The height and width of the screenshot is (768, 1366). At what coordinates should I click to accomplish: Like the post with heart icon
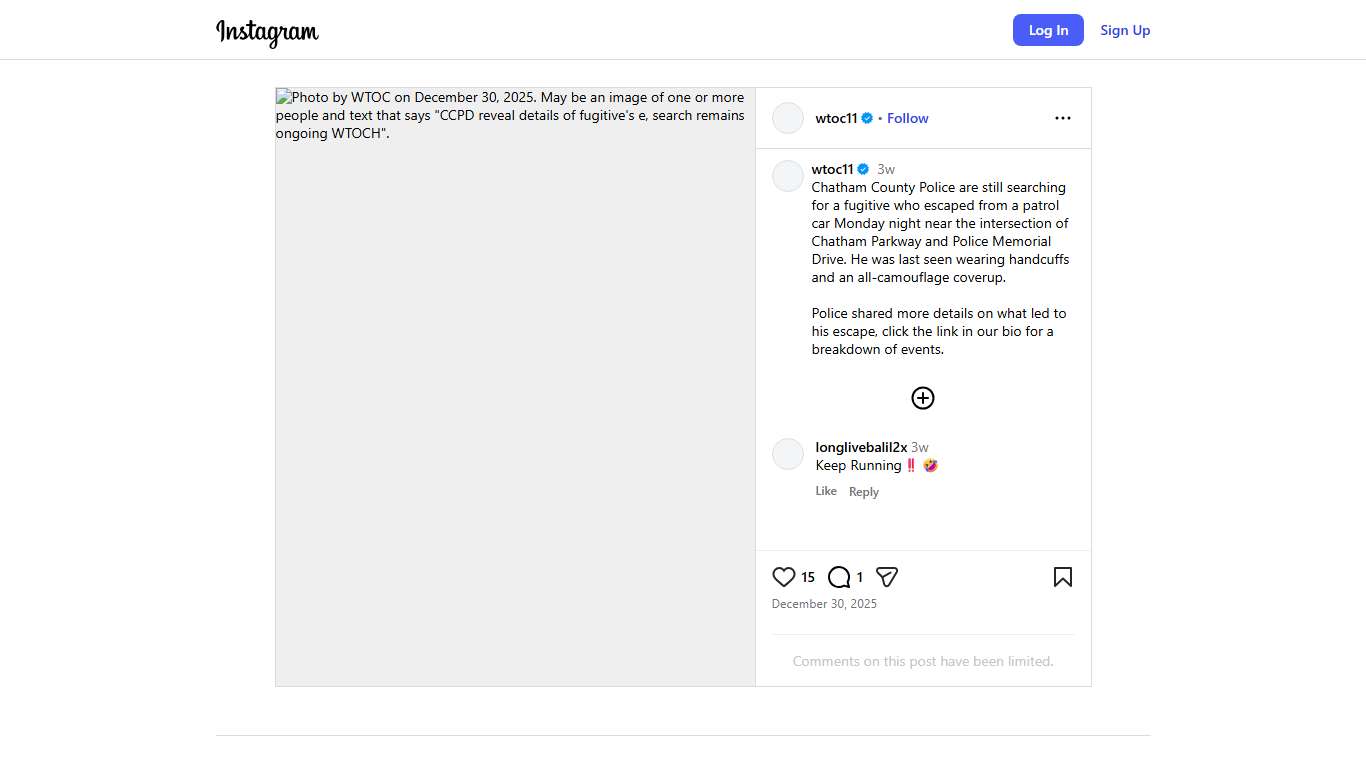coord(784,577)
